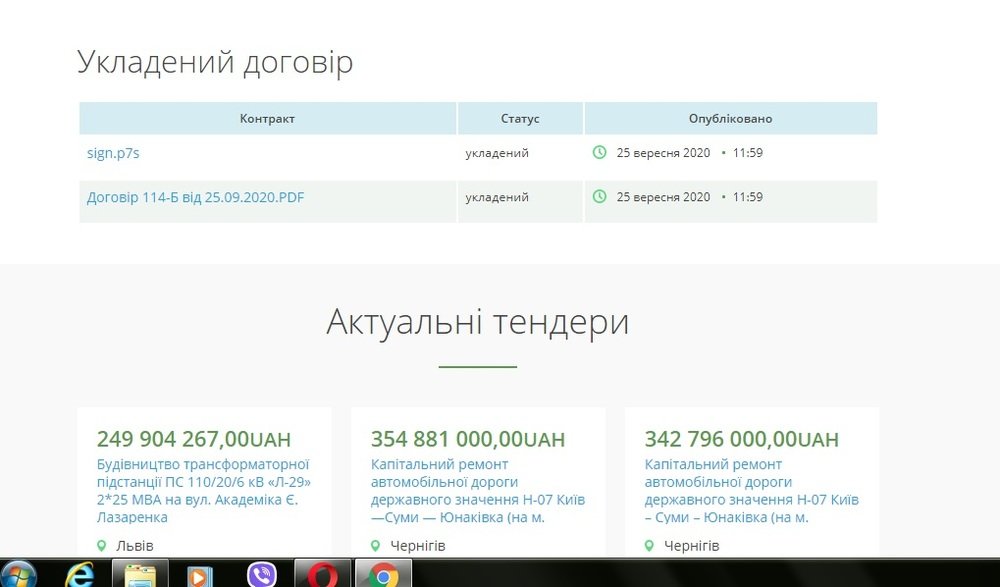Open the Будівництво трансформаторної підстанції tender
1000x587 pixels.
203,491
